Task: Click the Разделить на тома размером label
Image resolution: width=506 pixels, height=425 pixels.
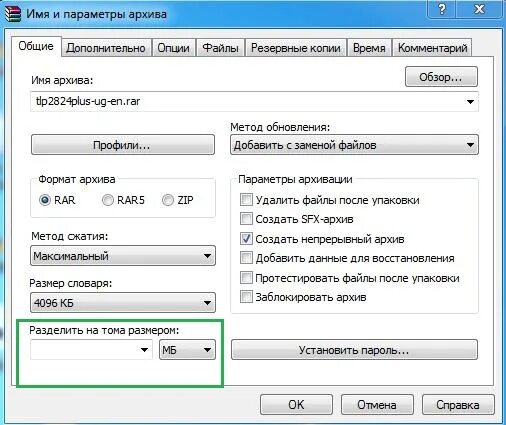Action: 104,330
